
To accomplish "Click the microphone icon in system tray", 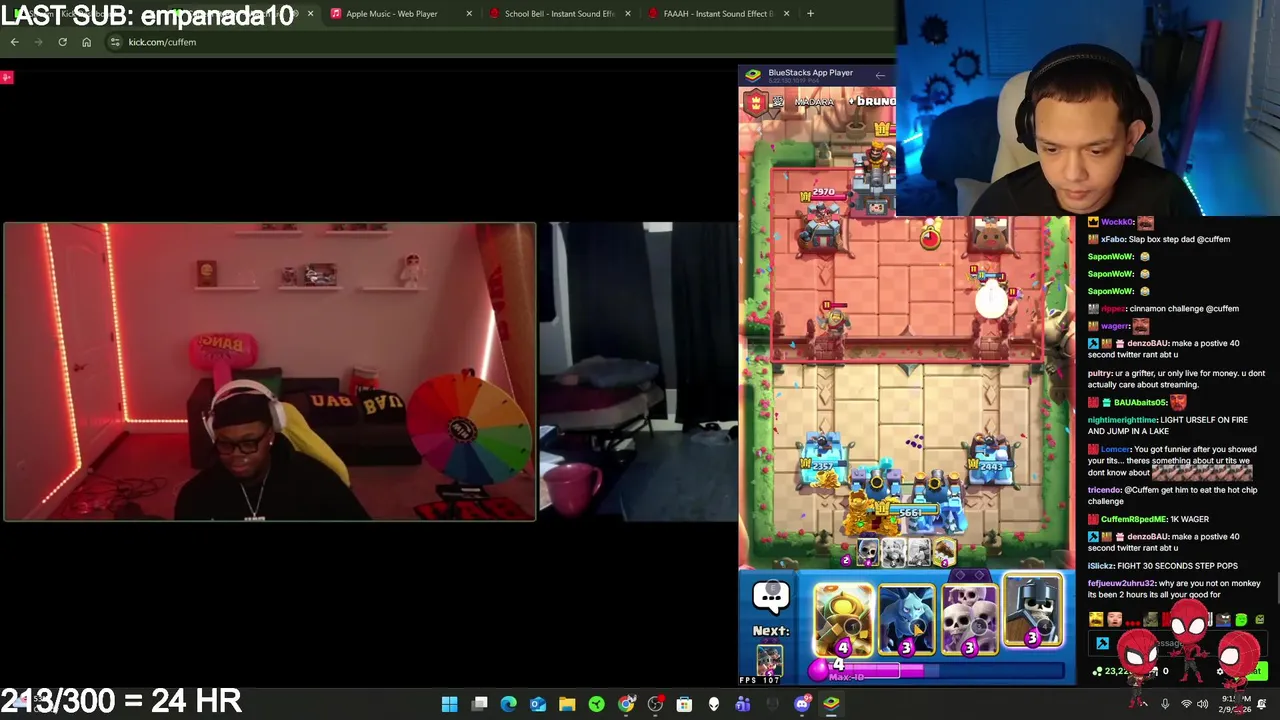I will (1165, 704).
